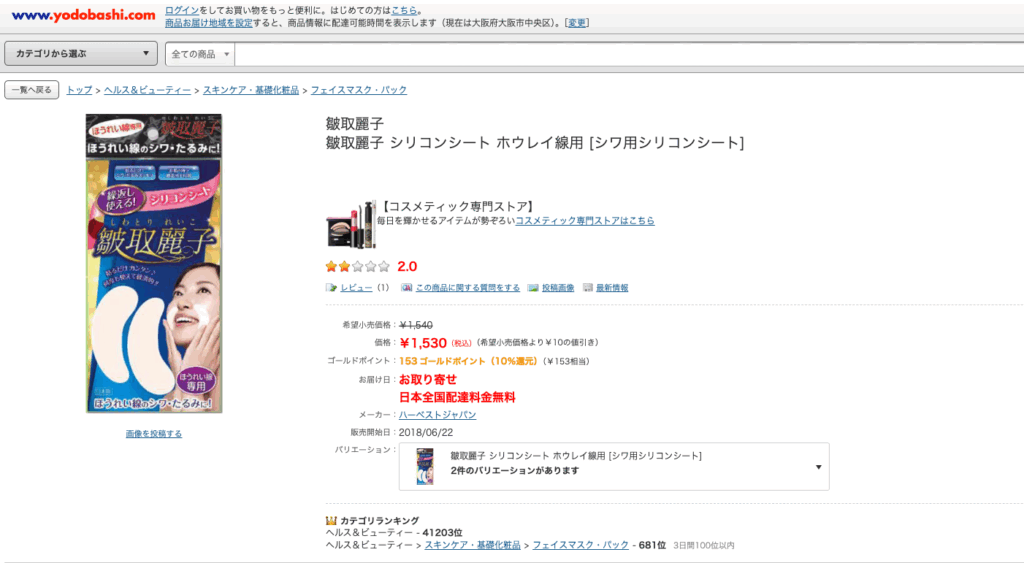
Task: Open スキンケア・基礎化粧品 breadcrumb link
Action: pos(251,90)
